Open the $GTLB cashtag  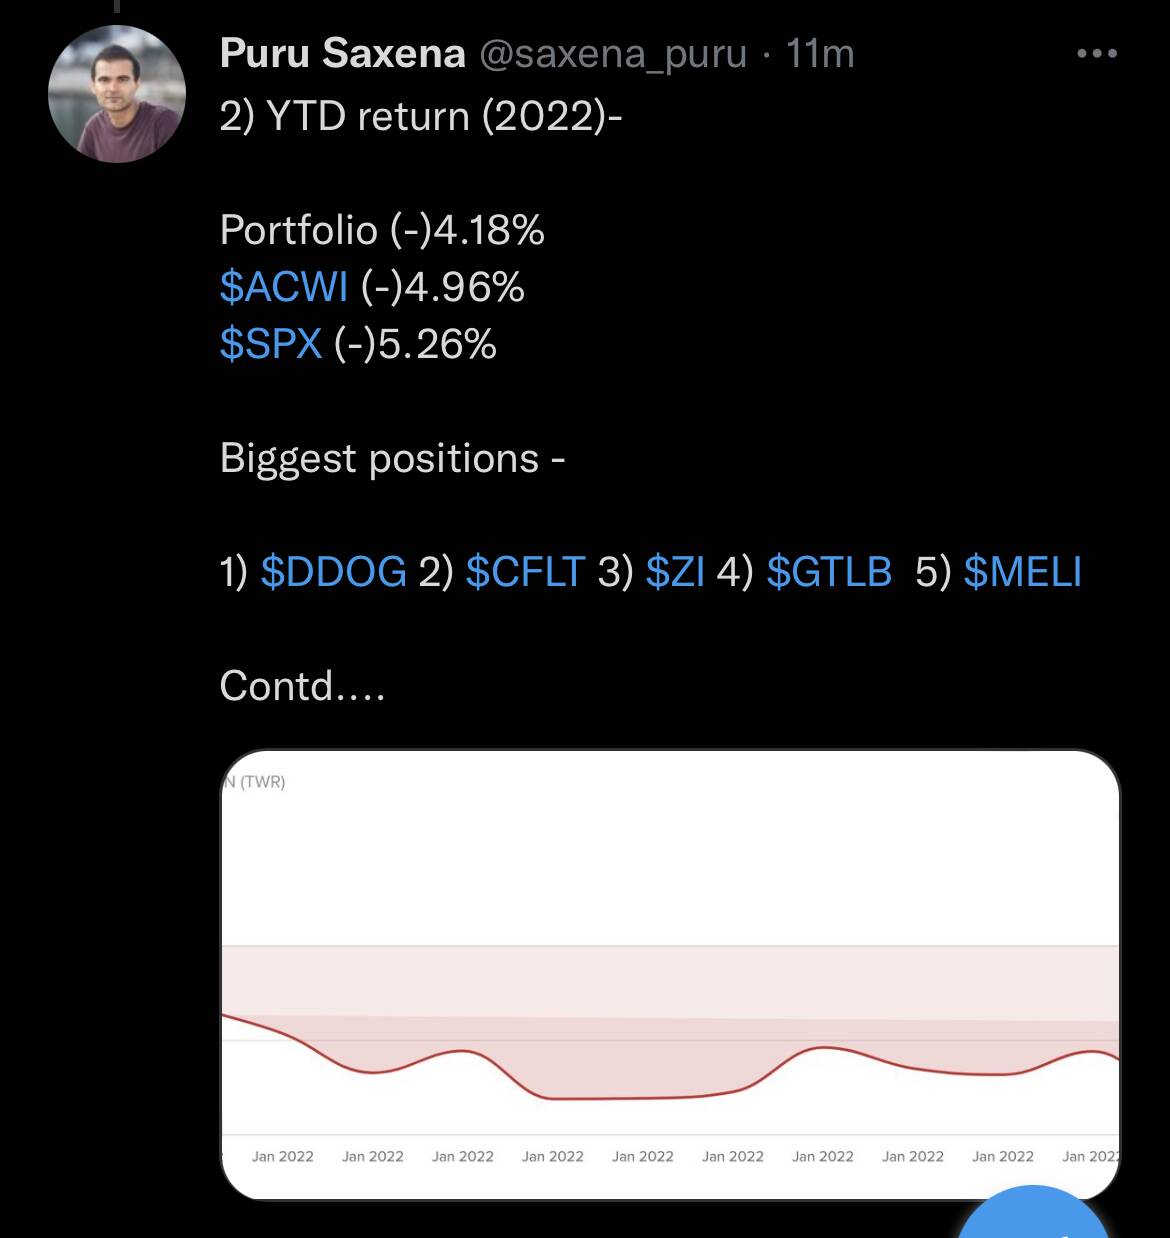pos(828,572)
